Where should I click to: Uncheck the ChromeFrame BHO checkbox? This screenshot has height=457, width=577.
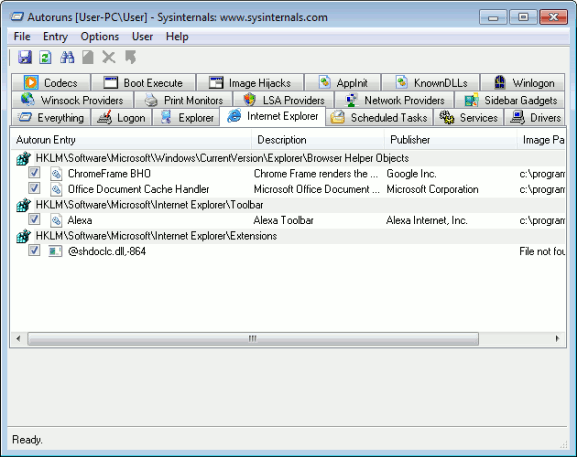(x=34, y=172)
